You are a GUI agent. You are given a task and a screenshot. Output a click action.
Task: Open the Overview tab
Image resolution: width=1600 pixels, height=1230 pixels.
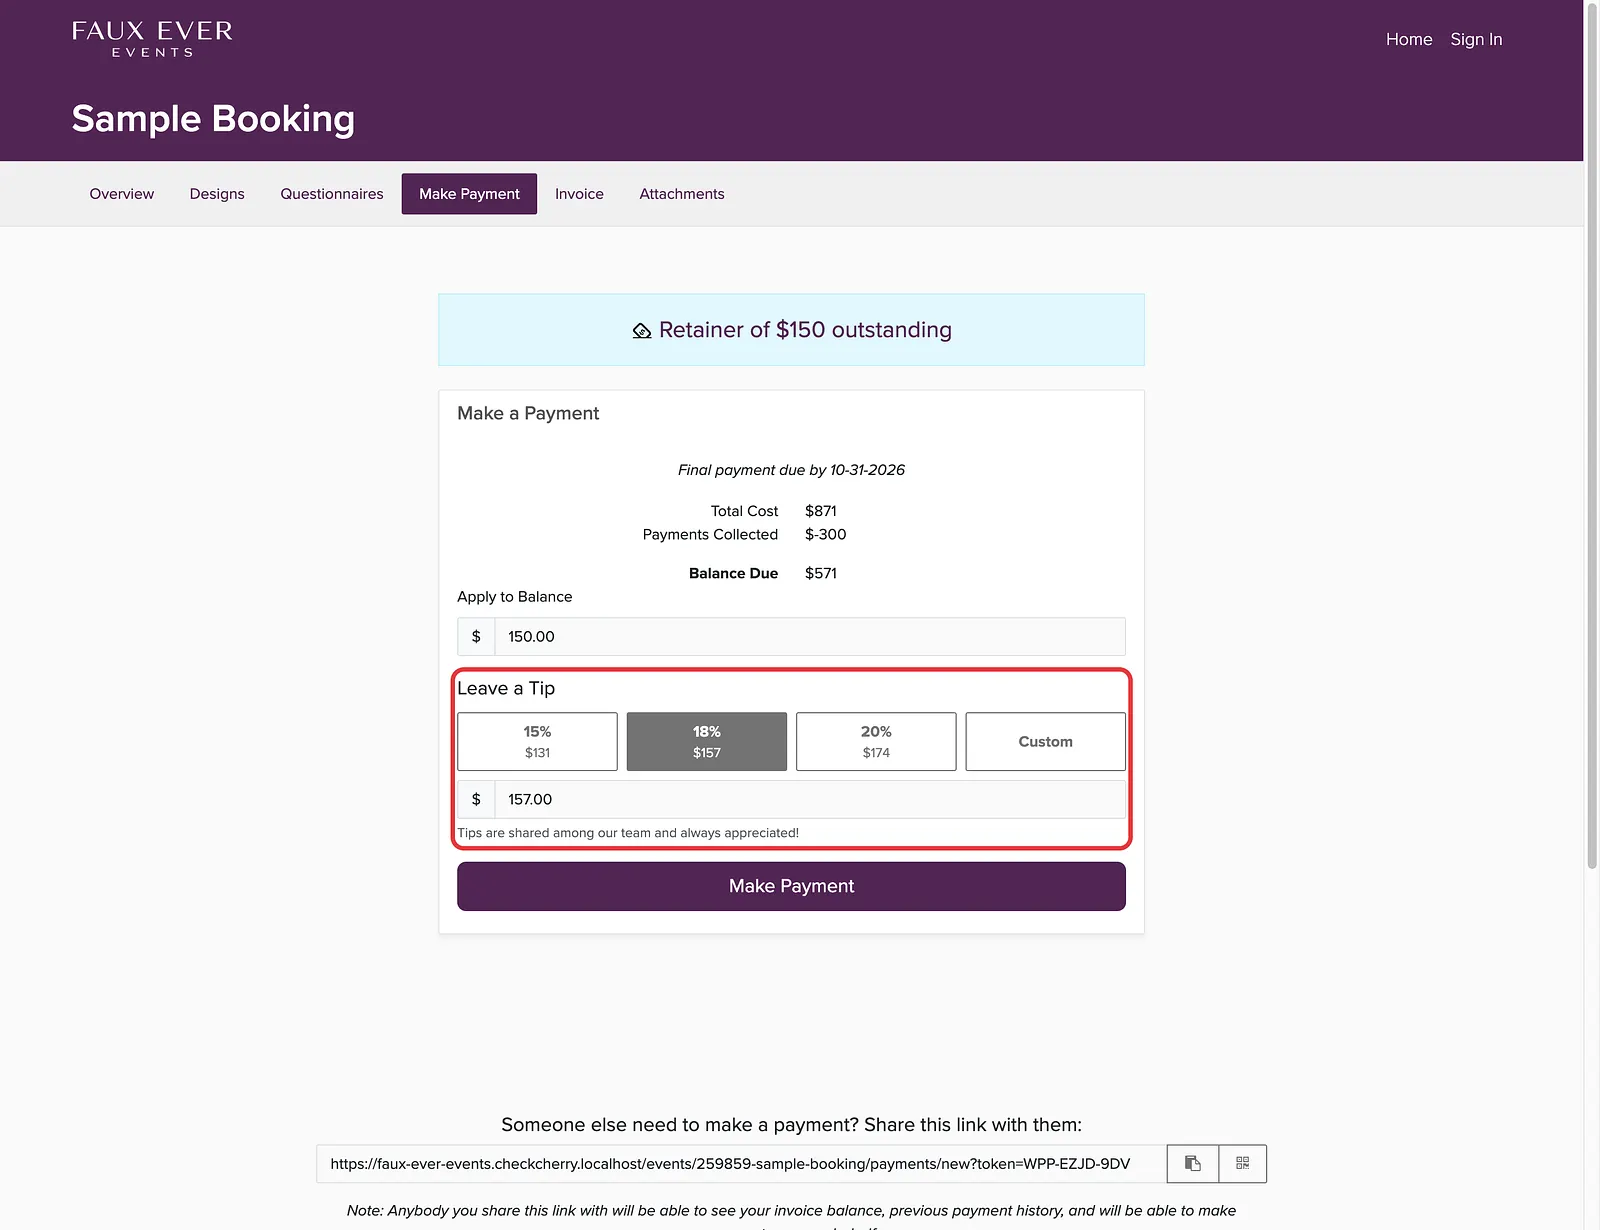tap(122, 194)
